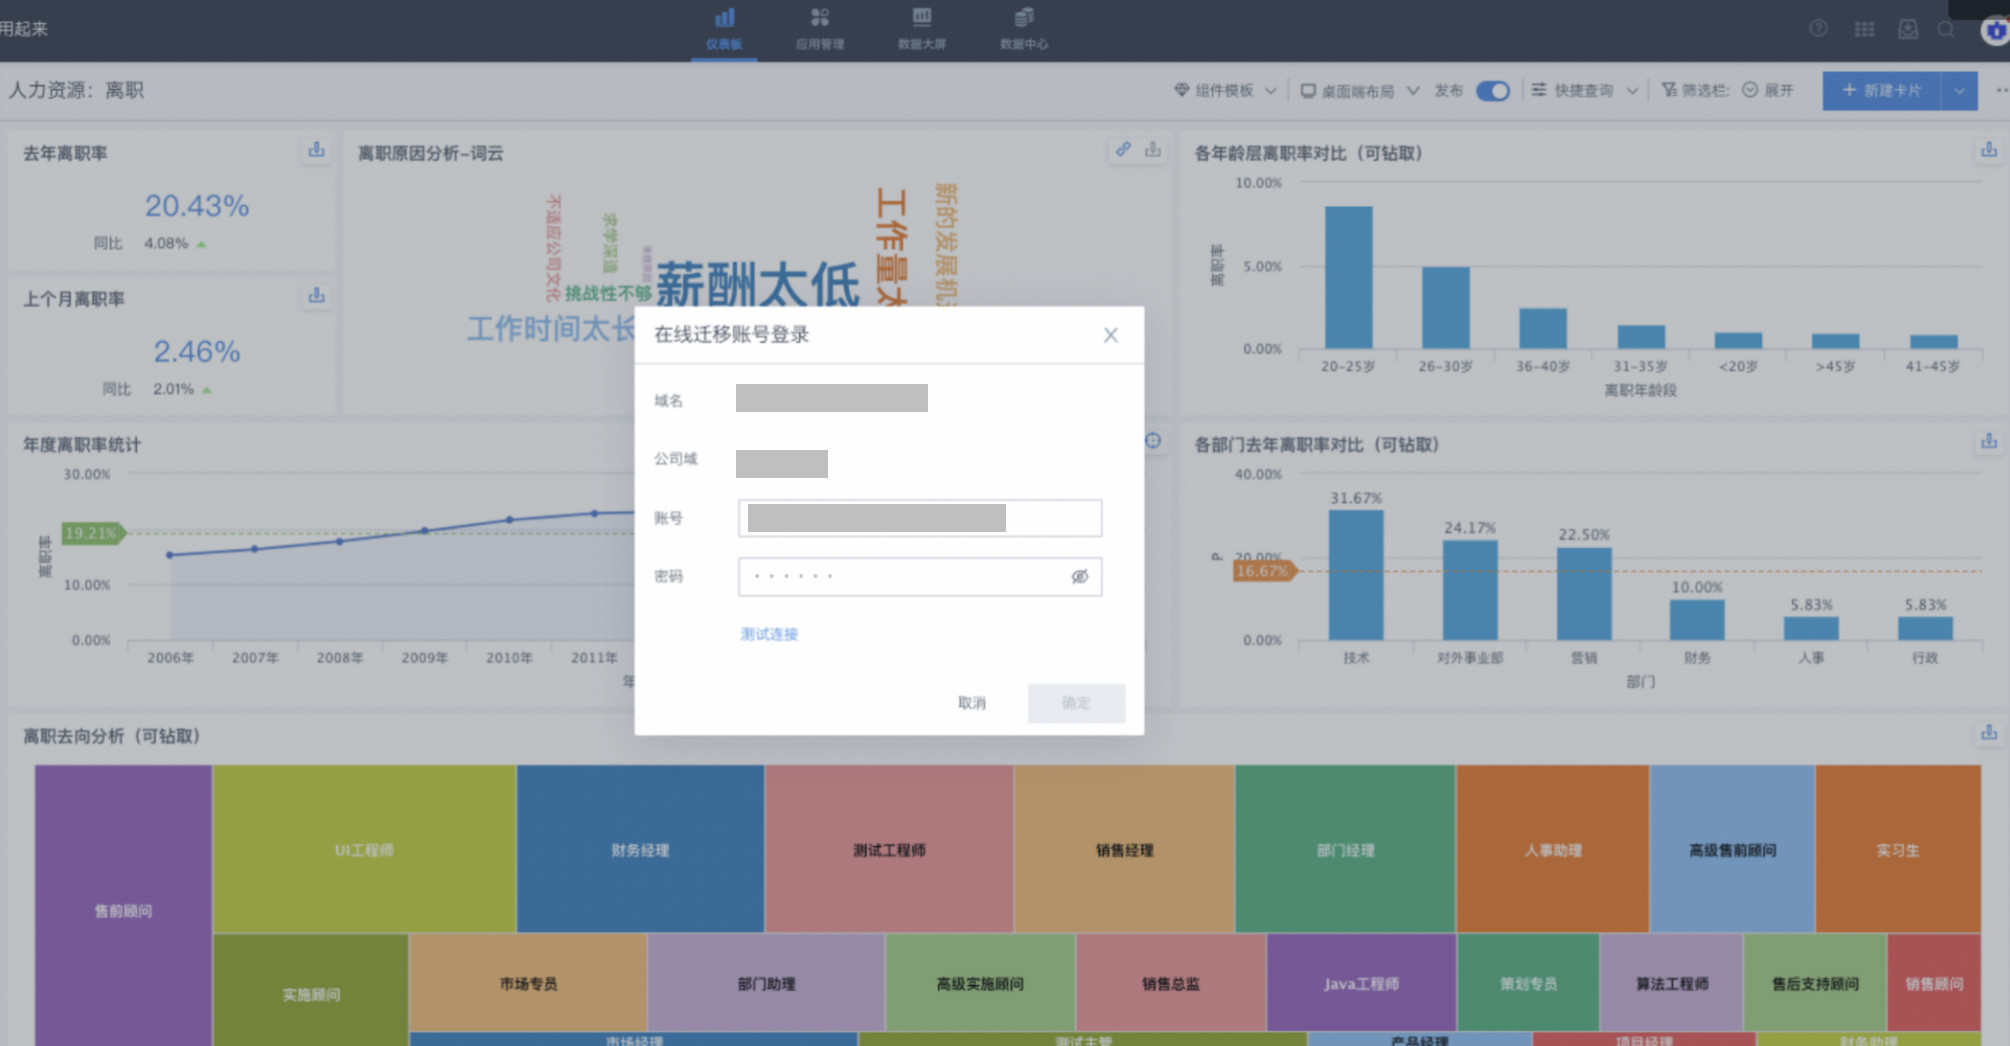Click the download inbox icon in header

tap(1908, 29)
